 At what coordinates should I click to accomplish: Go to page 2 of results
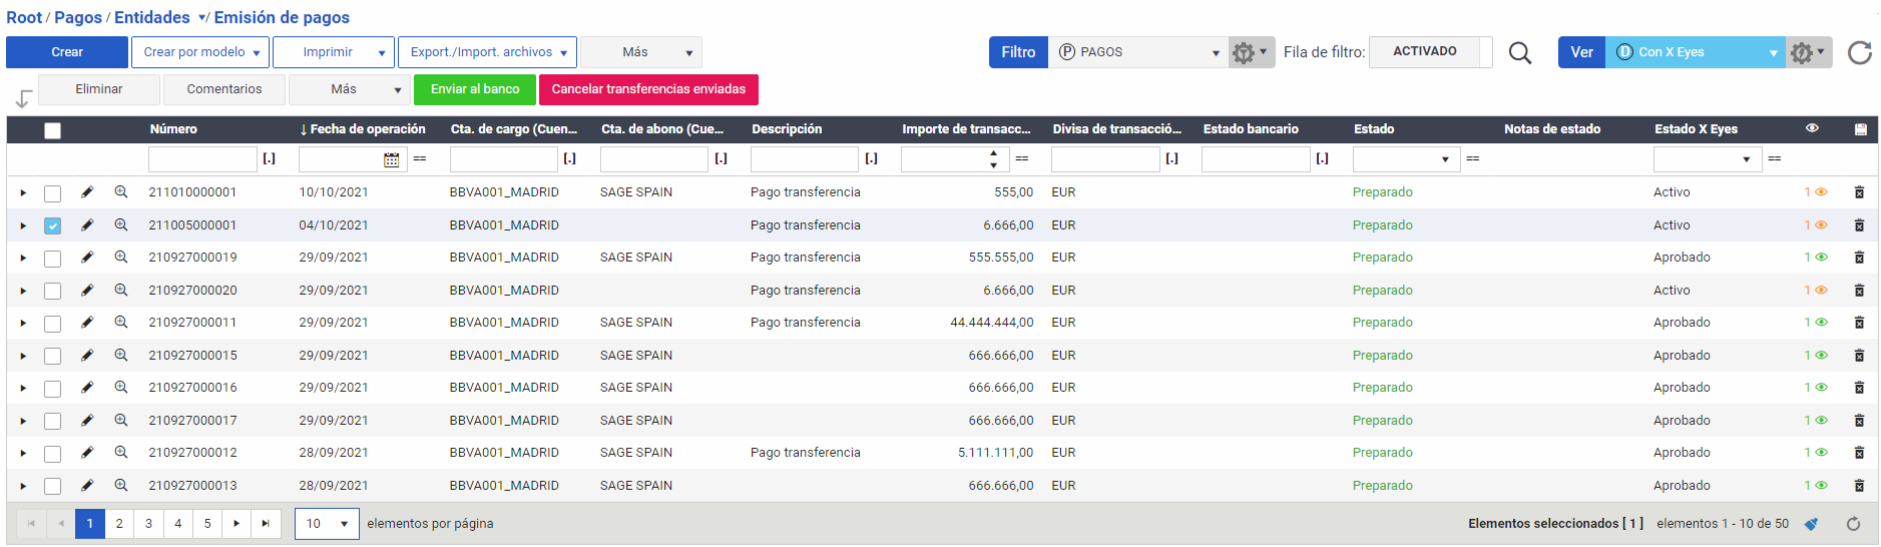(119, 523)
